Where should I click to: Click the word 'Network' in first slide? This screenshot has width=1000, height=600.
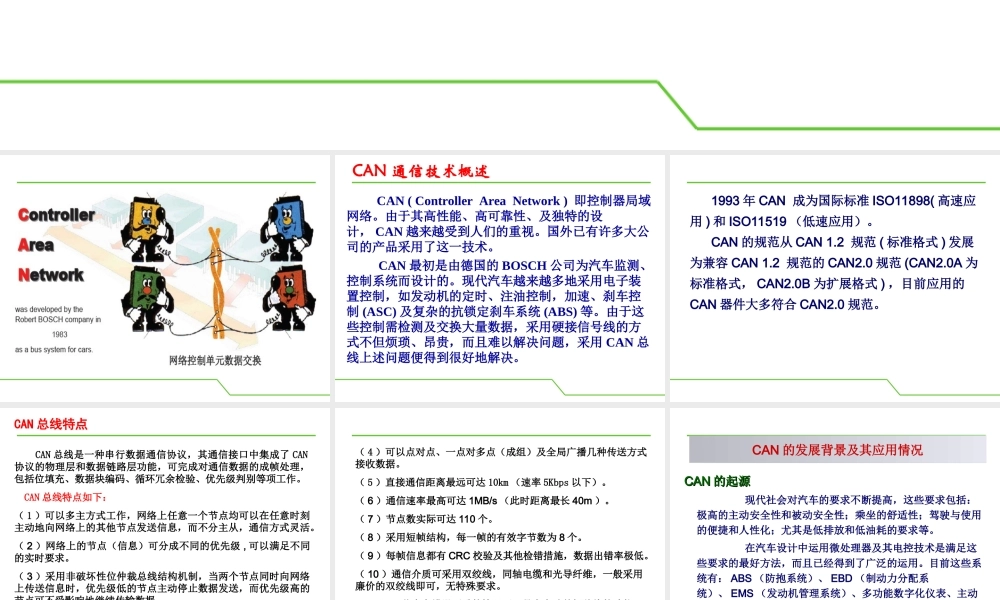pyautogui.click(x=50, y=275)
